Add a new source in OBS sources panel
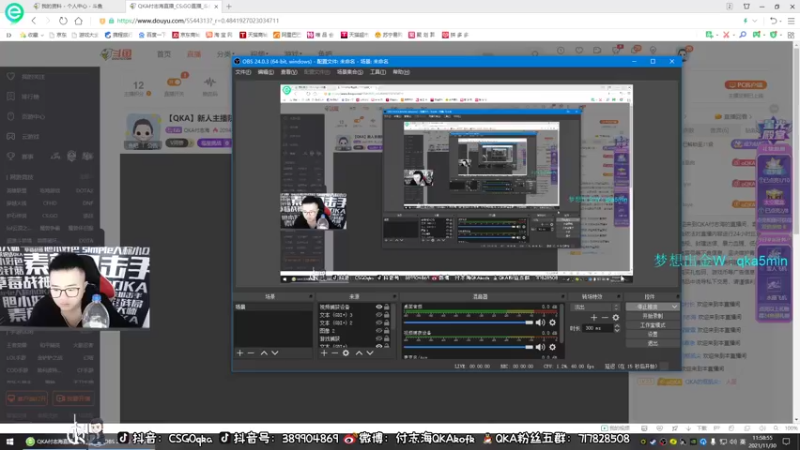Viewport: 800px width, 450px height. pyautogui.click(x=324, y=353)
